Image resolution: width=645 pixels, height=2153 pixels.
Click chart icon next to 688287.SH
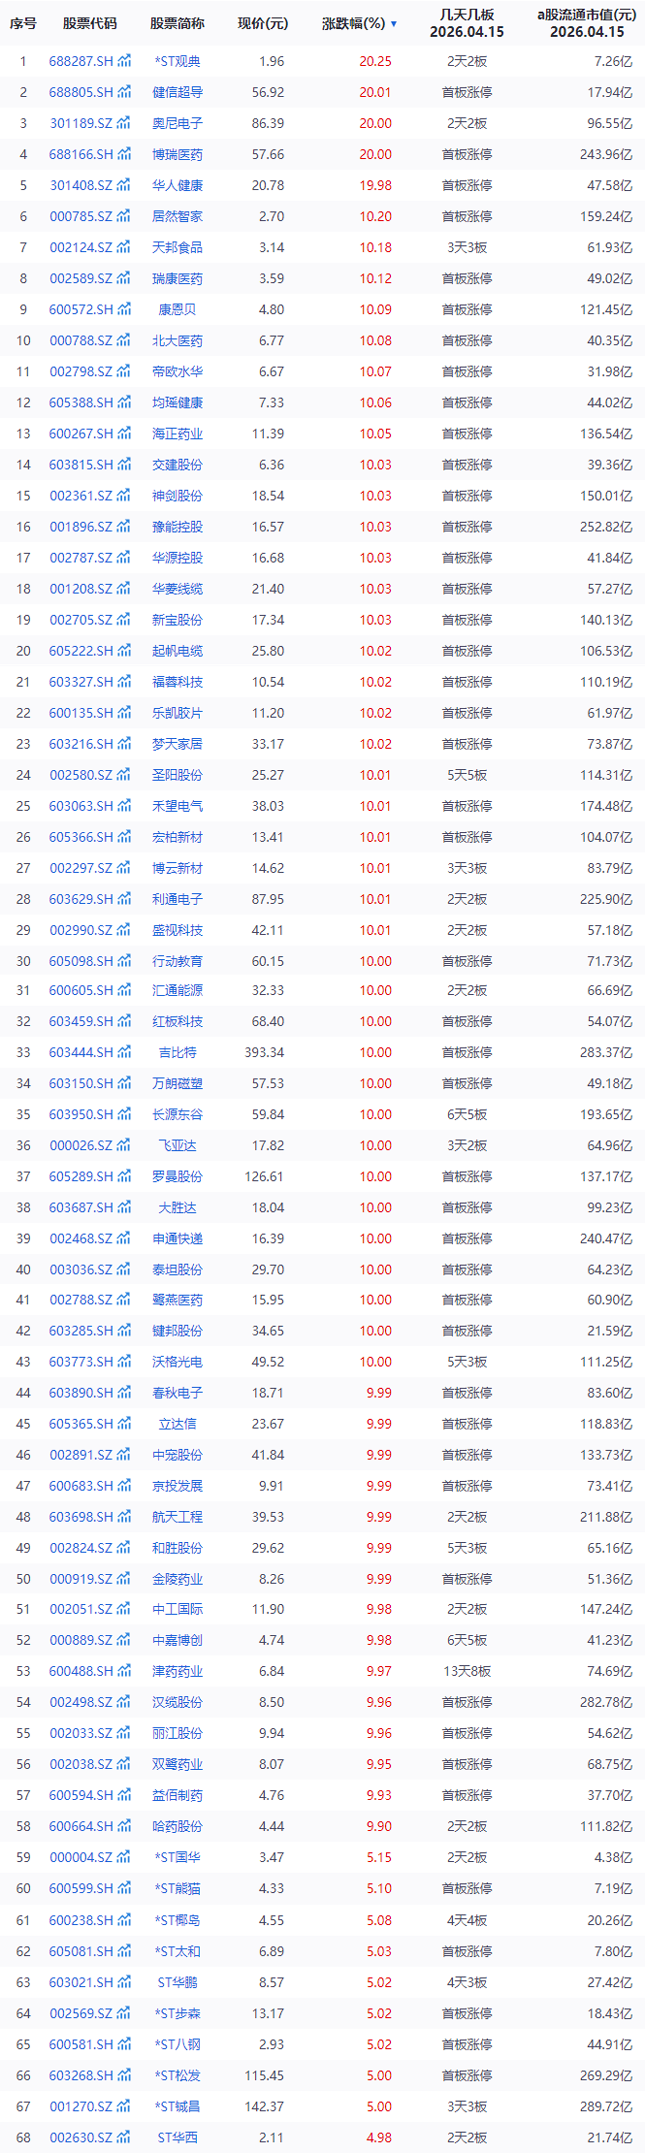[124, 61]
